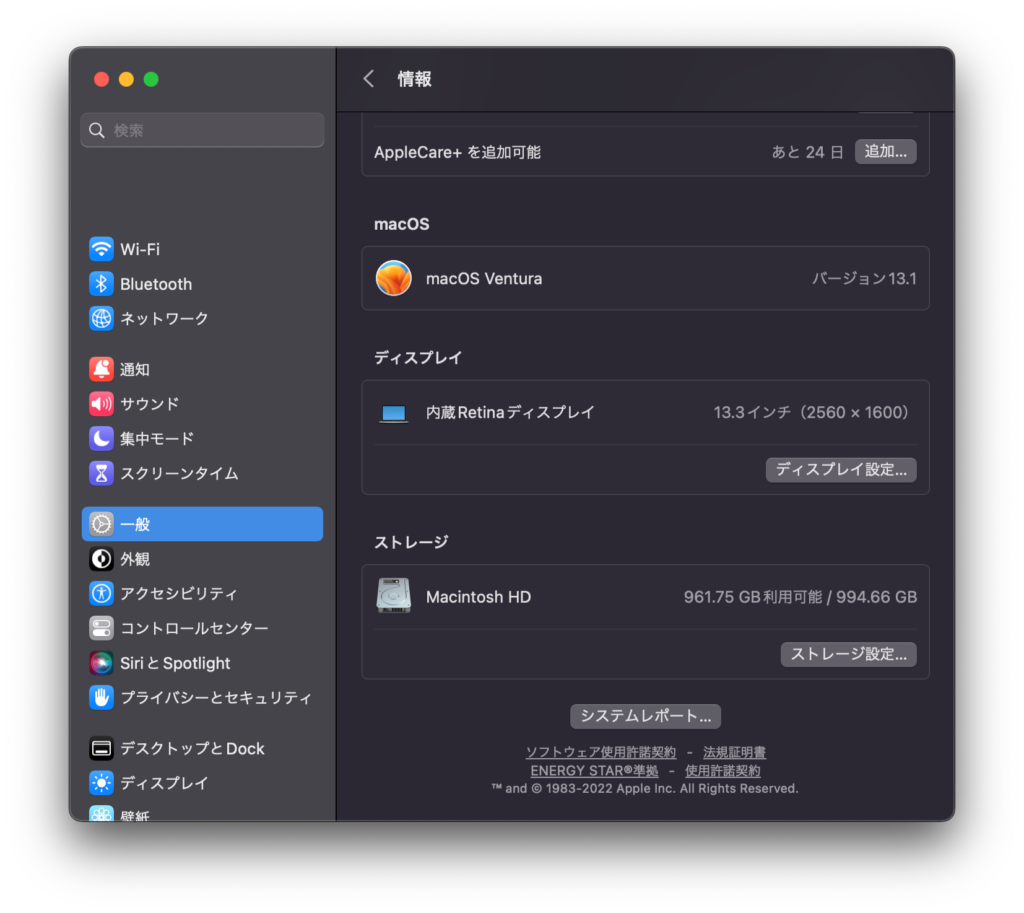Select ネットワーク label in sidebar
1024x913 pixels.
coord(164,318)
